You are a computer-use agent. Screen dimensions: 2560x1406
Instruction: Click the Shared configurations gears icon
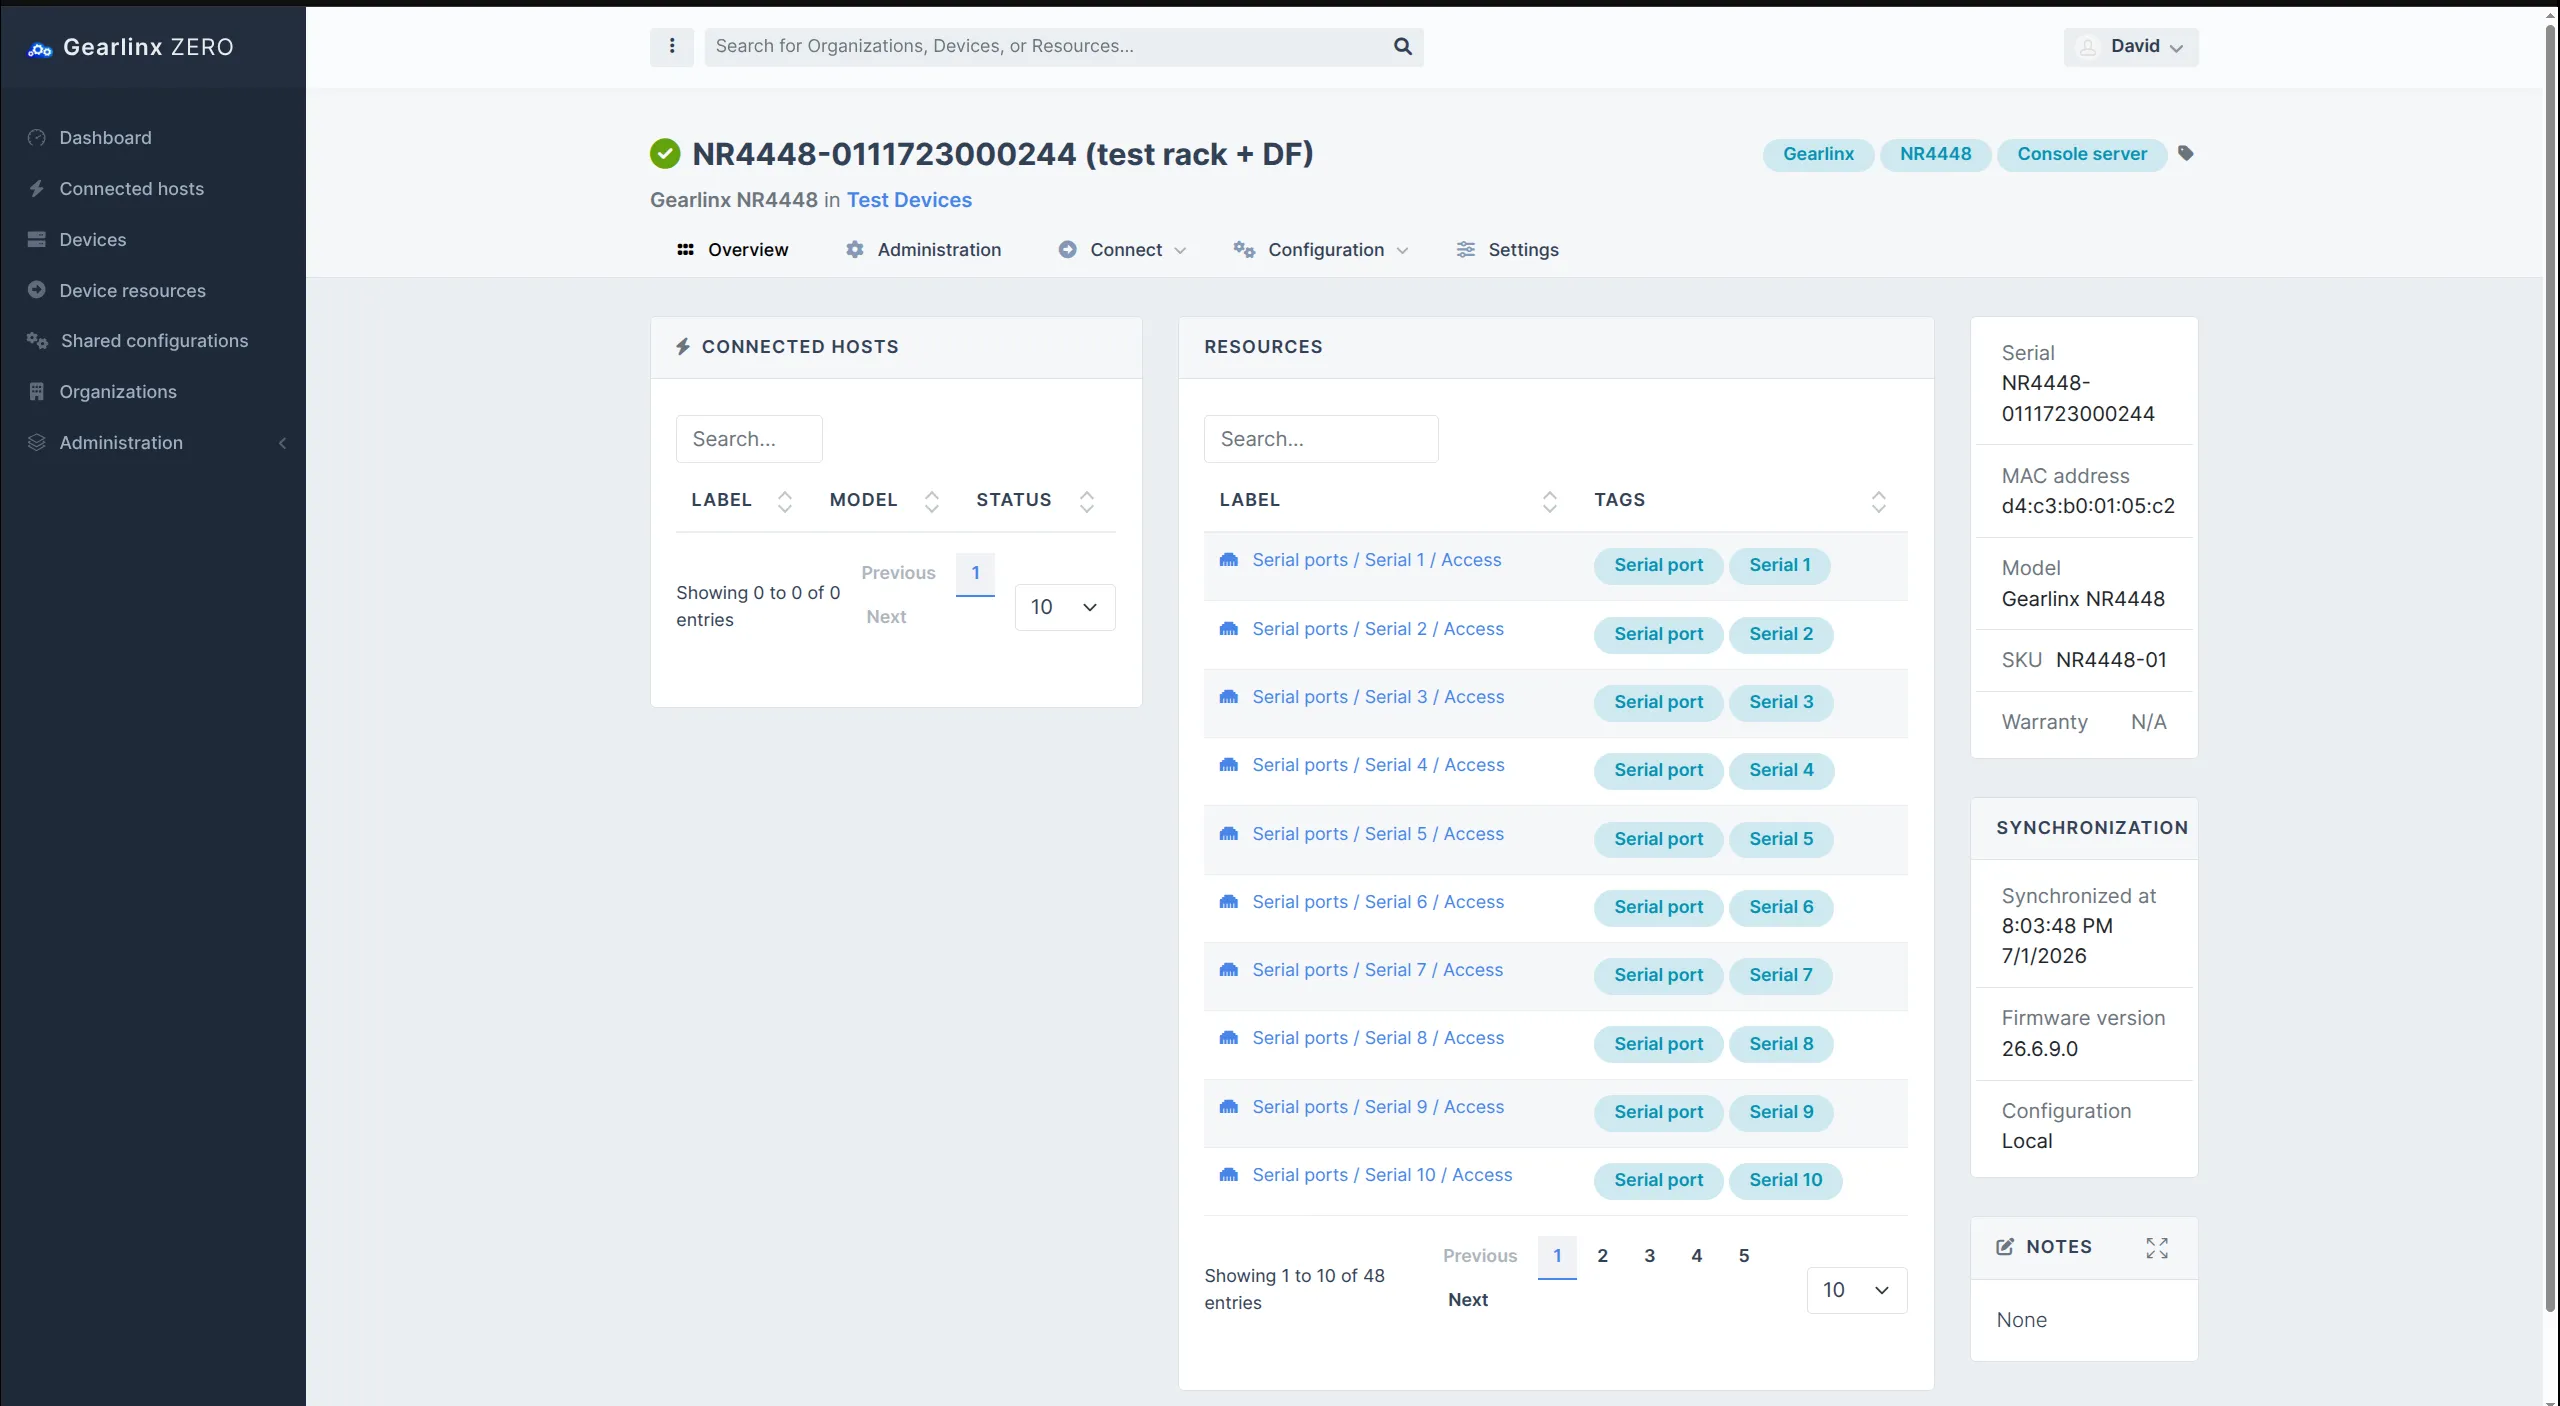[37, 341]
